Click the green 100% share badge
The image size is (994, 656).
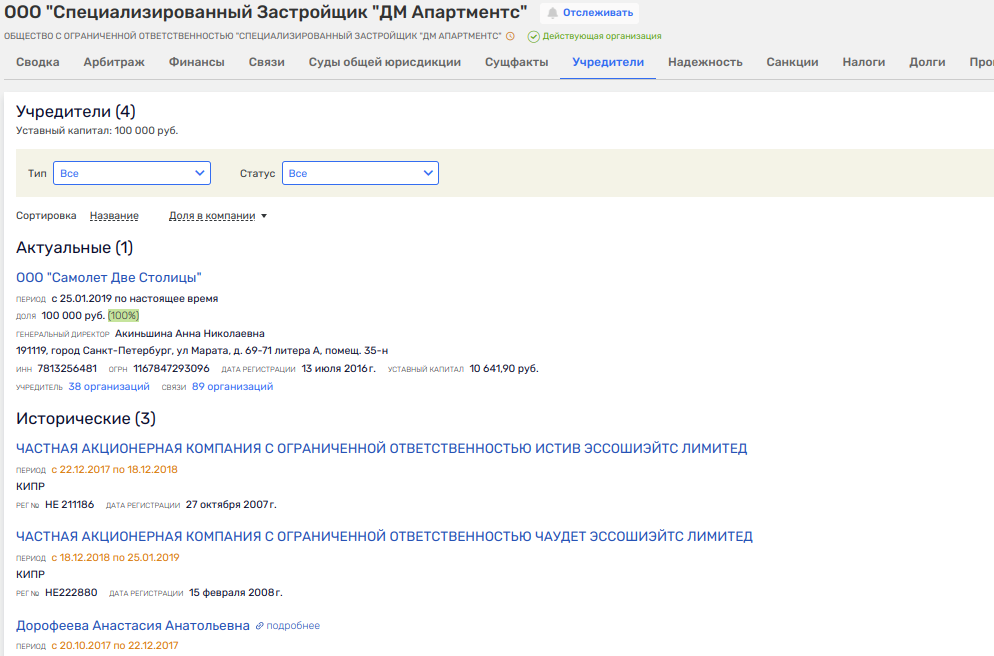click(124, 316)
